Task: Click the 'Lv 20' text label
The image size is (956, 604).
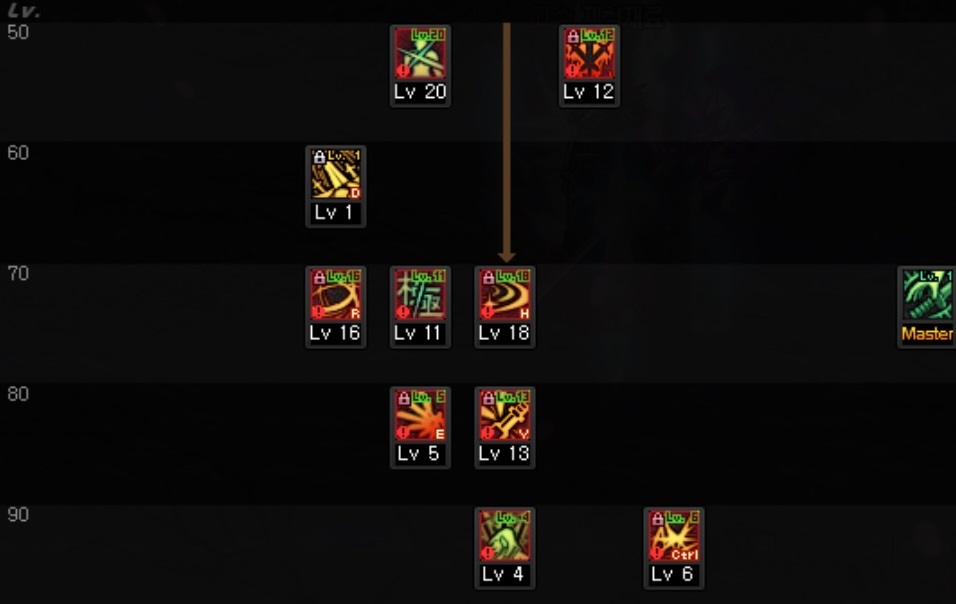Action: [420, 92]
